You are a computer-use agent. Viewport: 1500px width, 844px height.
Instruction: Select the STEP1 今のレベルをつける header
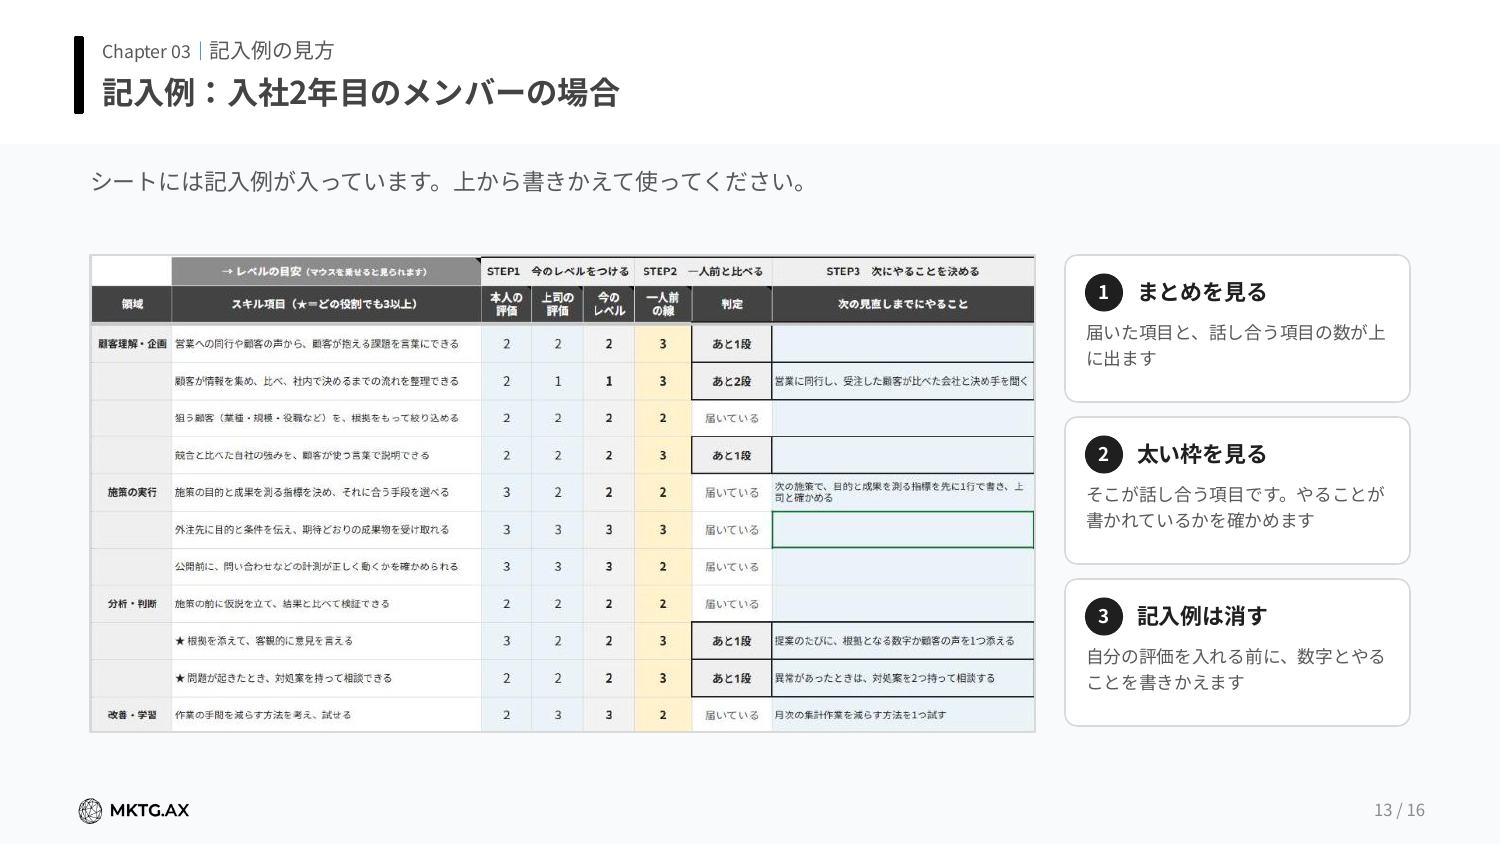pyautogui.click(x=558, y=271)
